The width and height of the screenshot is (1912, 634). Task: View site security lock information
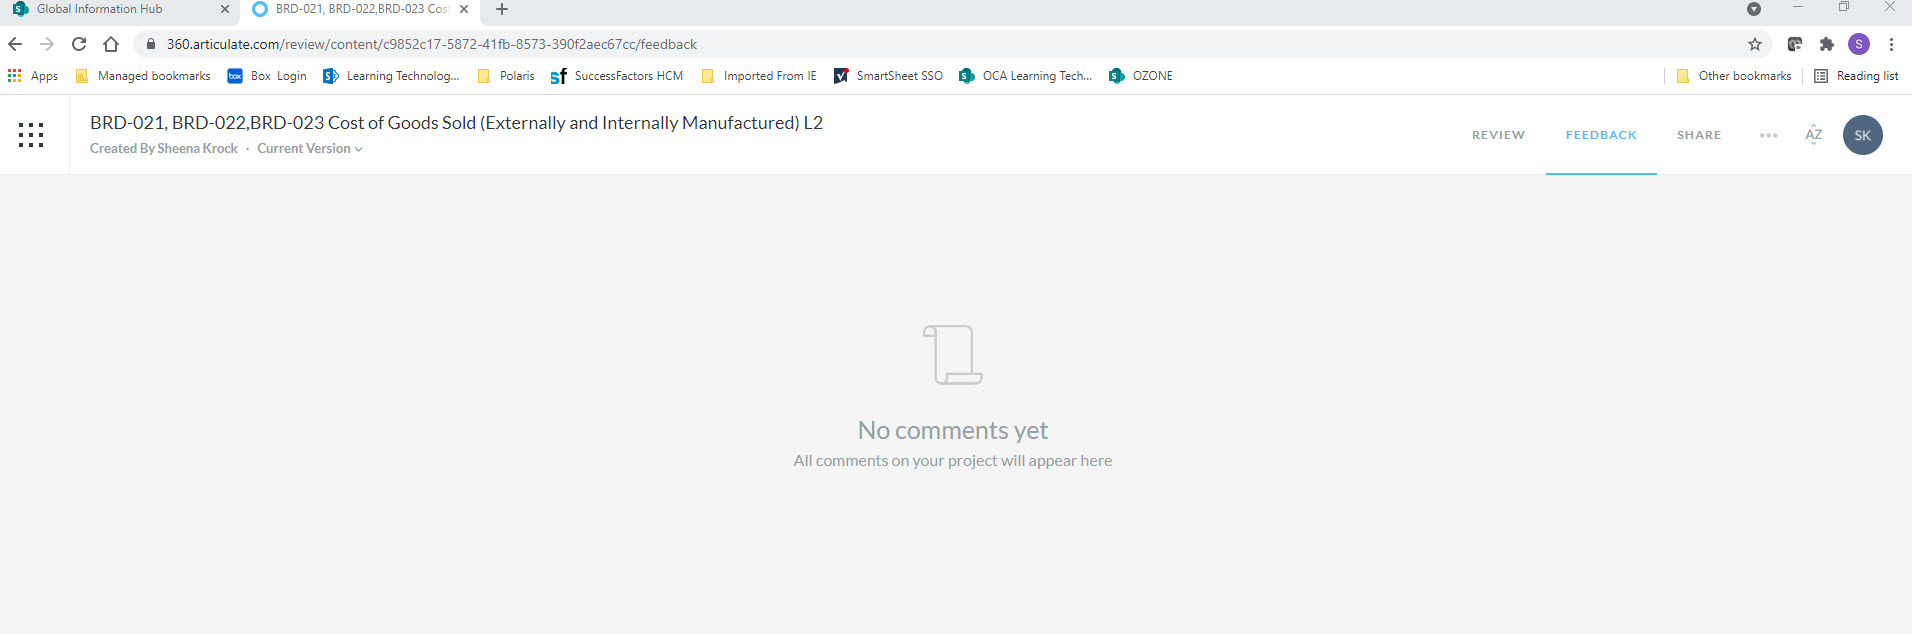pyautogui.click(x=151, y=44)
